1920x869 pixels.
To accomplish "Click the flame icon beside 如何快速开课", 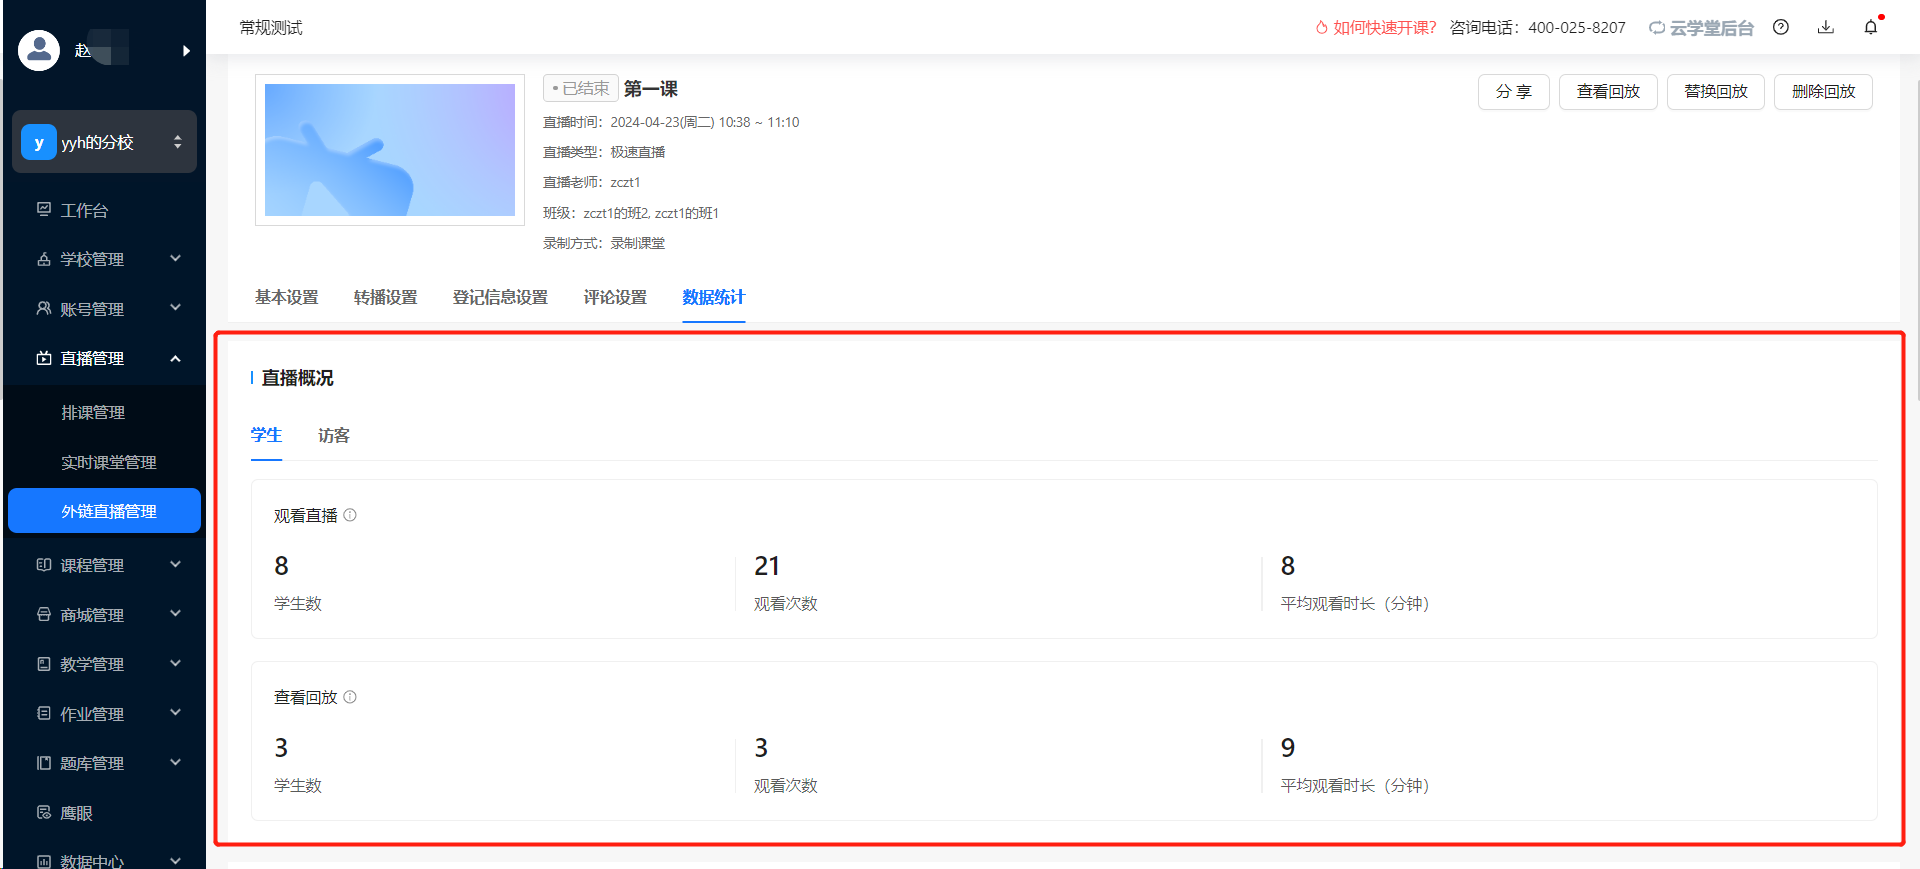I will 1322,28.
